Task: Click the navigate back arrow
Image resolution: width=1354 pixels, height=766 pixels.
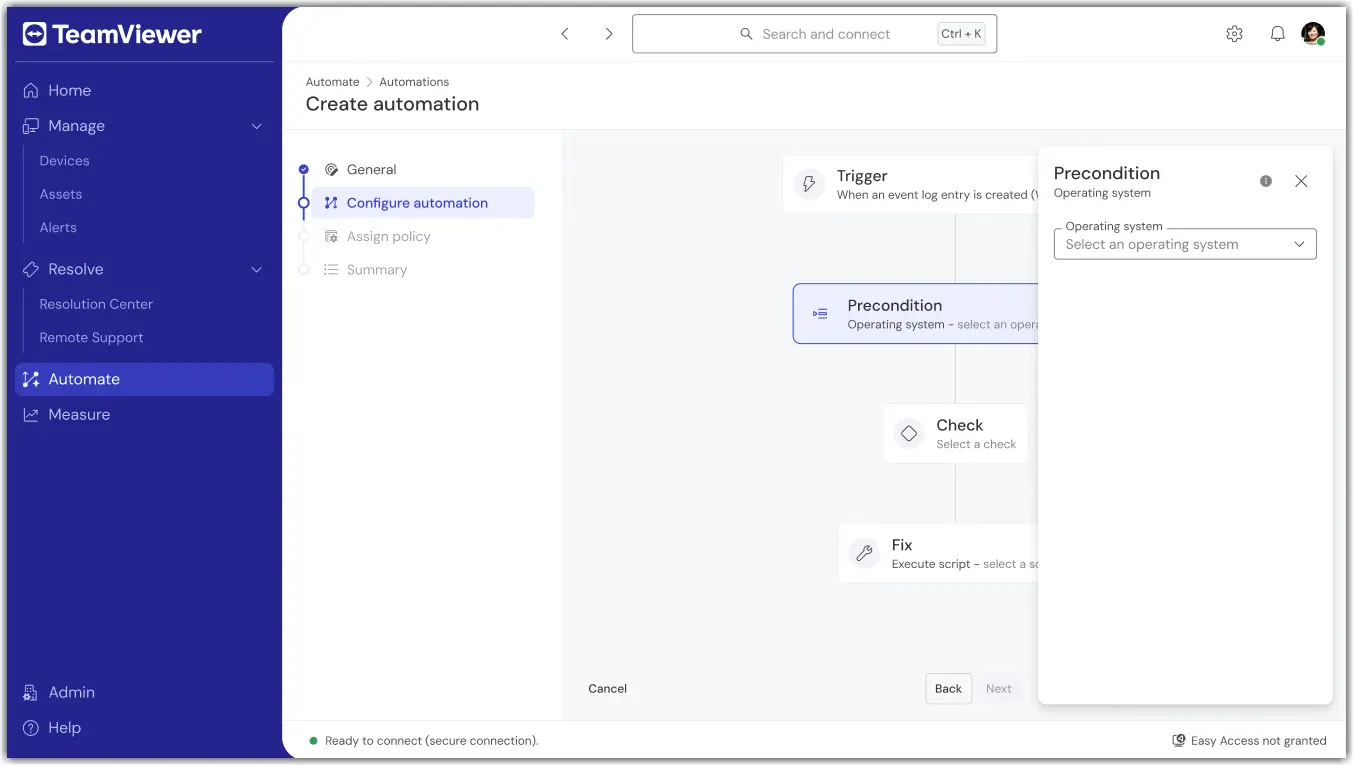Action: coord(565,34)
